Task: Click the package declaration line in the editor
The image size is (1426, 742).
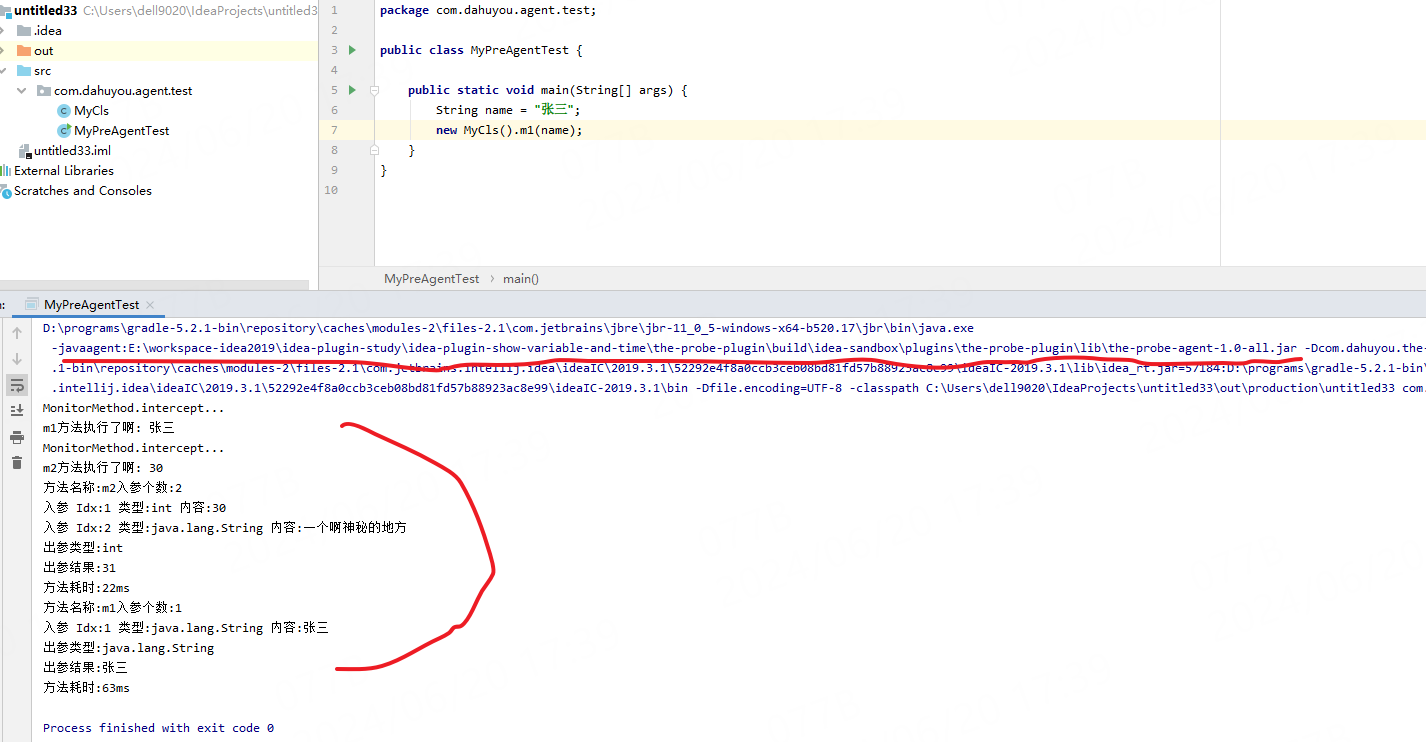Action: click(x=488, y=10)
